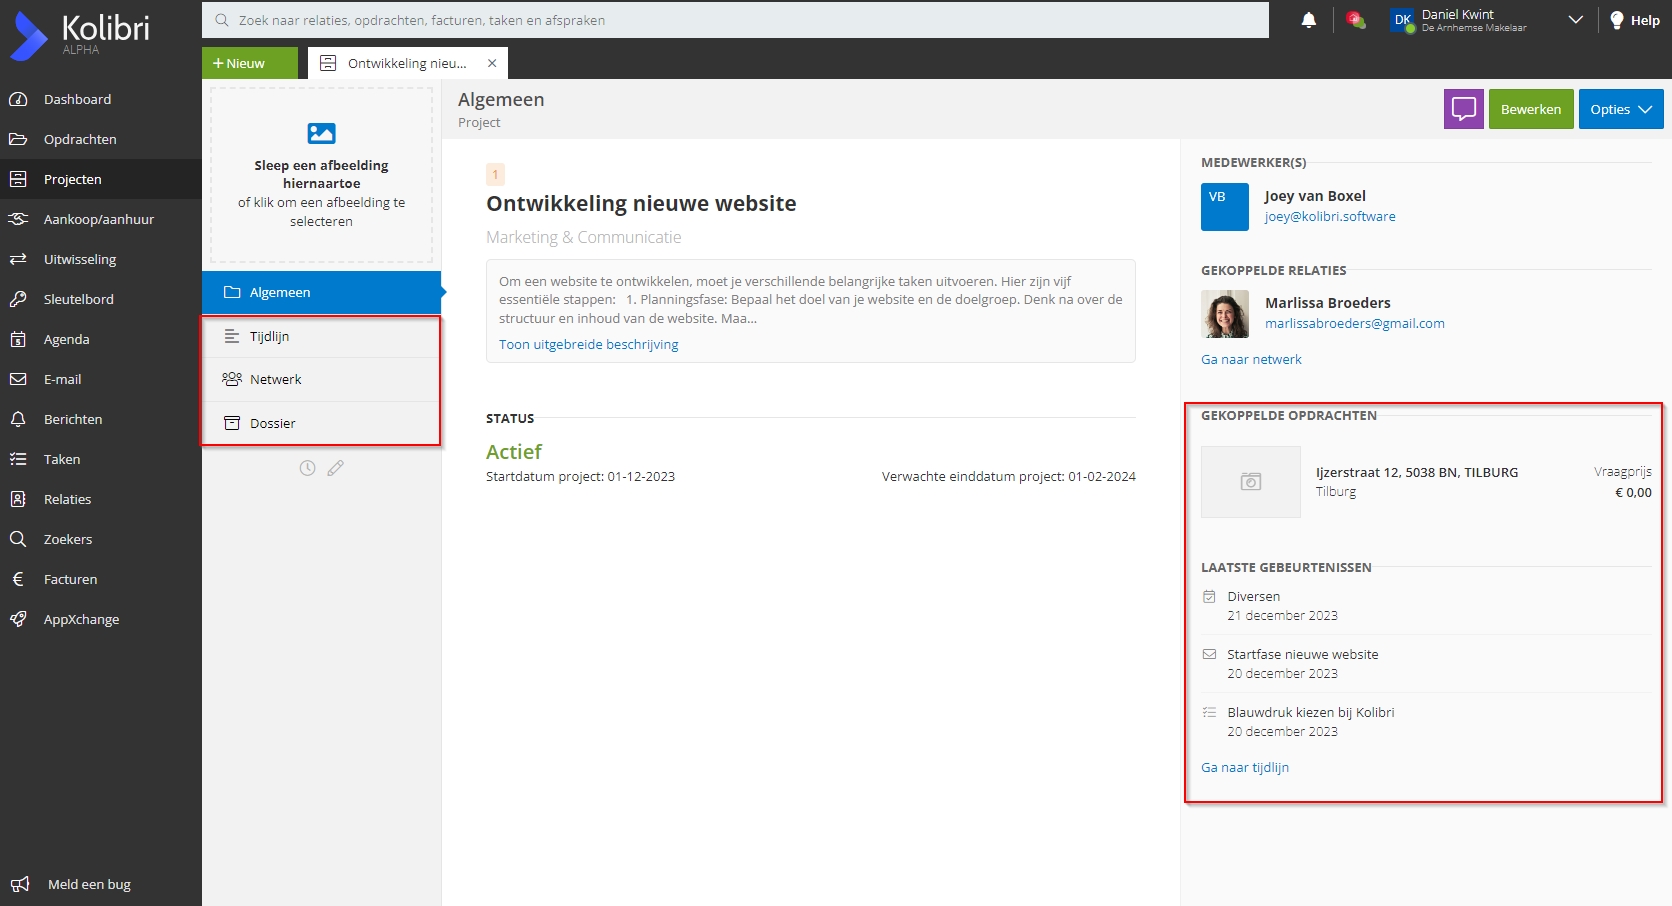Open Ijzerstraat 12 property thumbnail
This screenshot has height=906, width=1672.
click(1251, 482)
